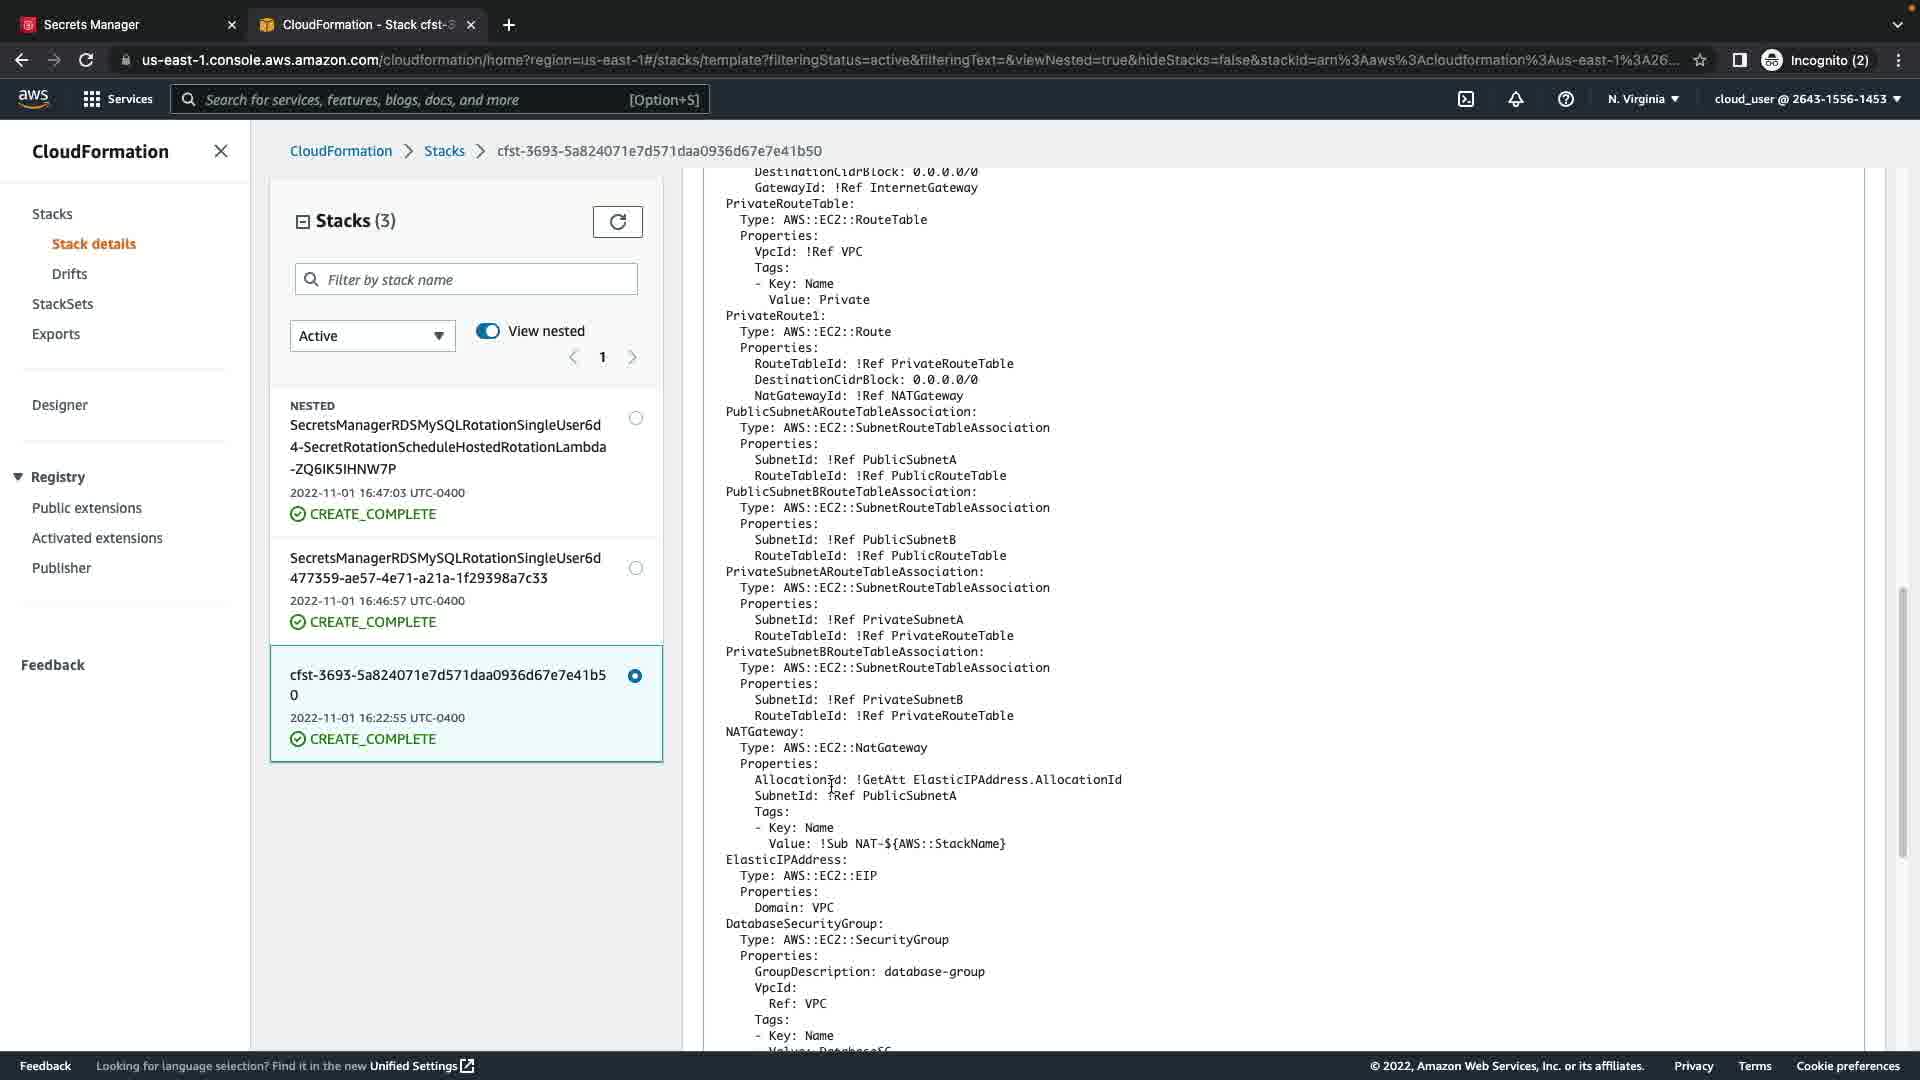Go to the Stacks breadcrumb link

coord(444,151)
